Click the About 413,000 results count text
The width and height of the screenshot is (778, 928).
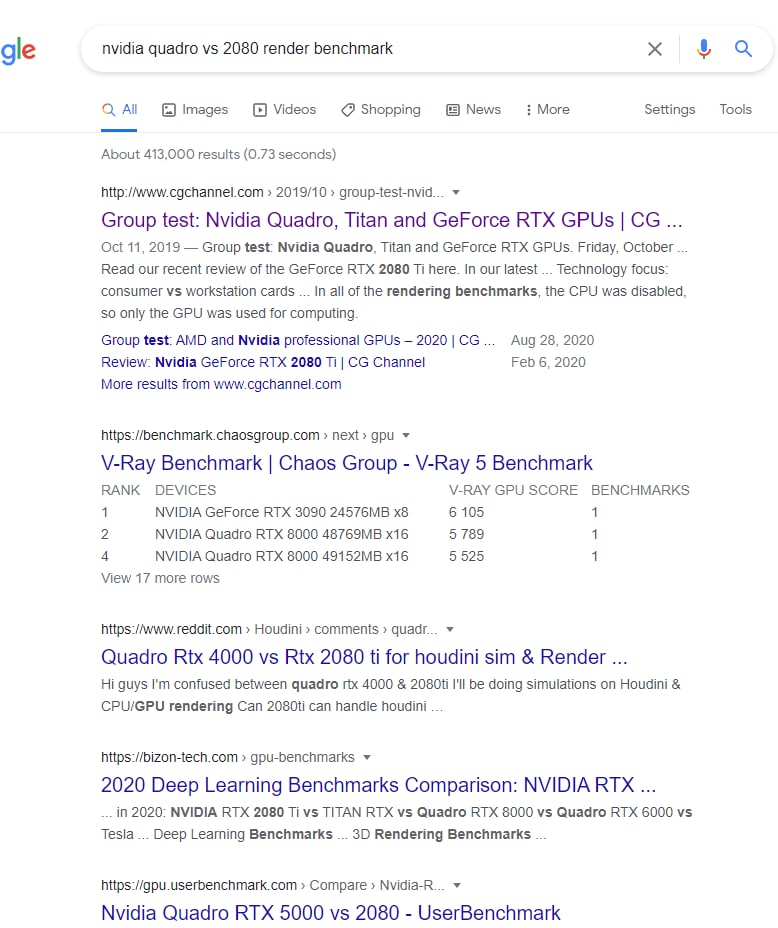click(x=218, y=154)
